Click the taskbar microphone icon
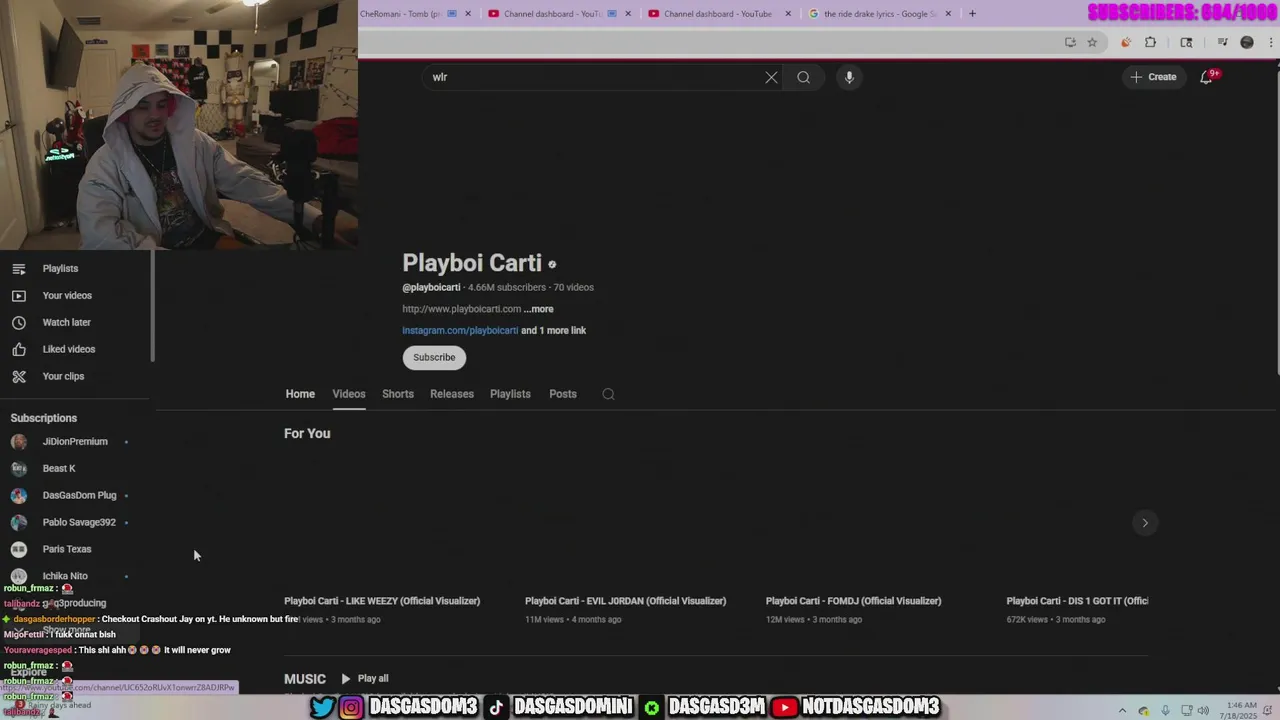 click(x=1165, y=711)
